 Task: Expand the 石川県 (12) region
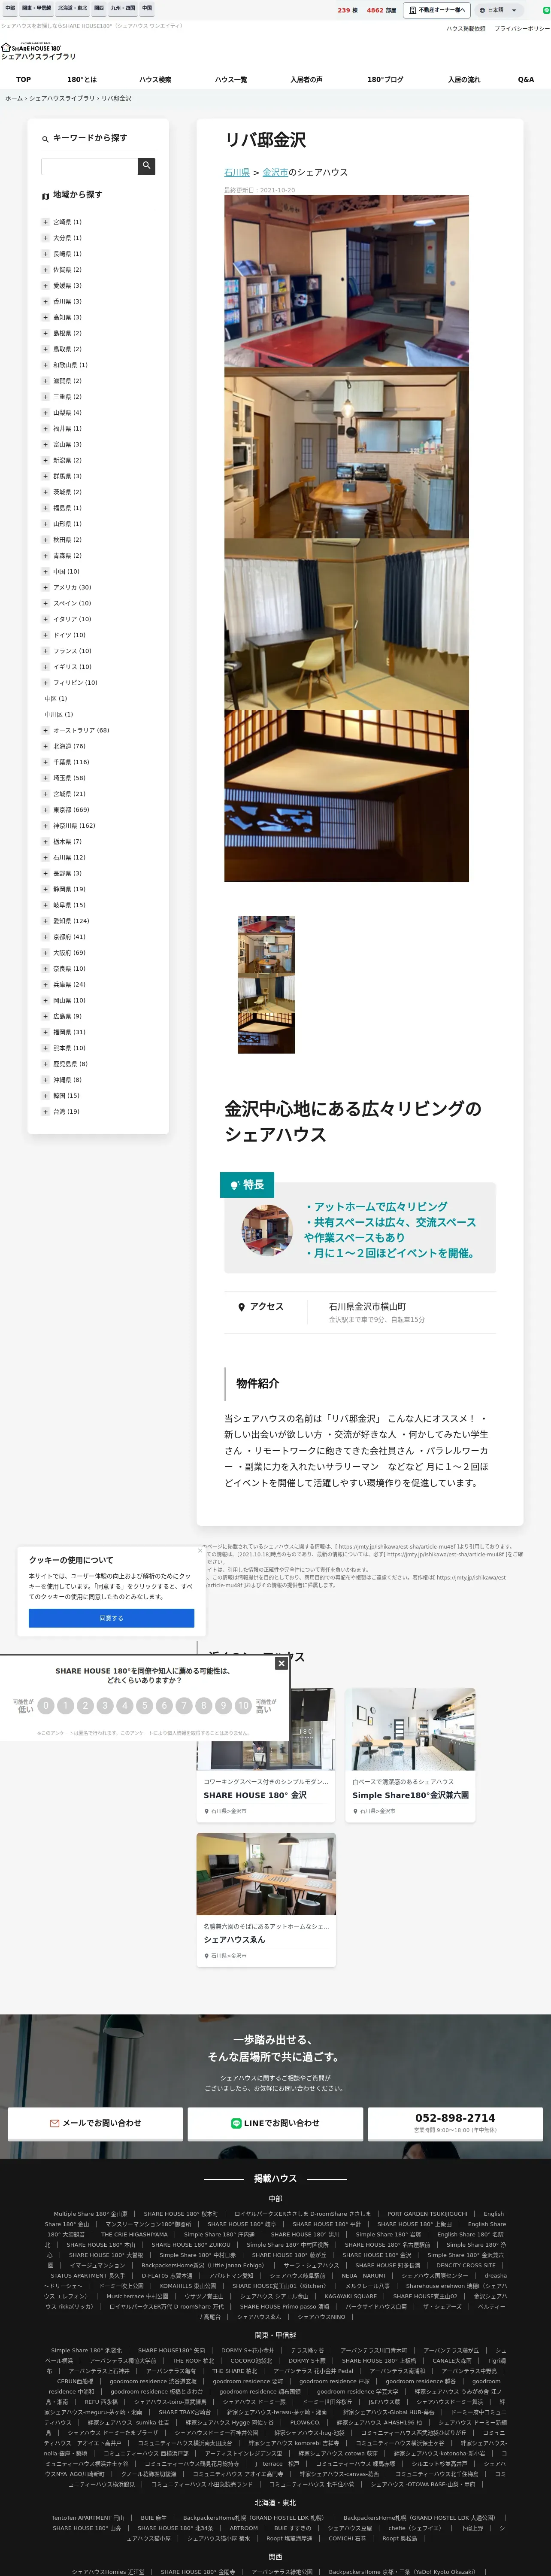pyautogui.click(x=45, y=857)
